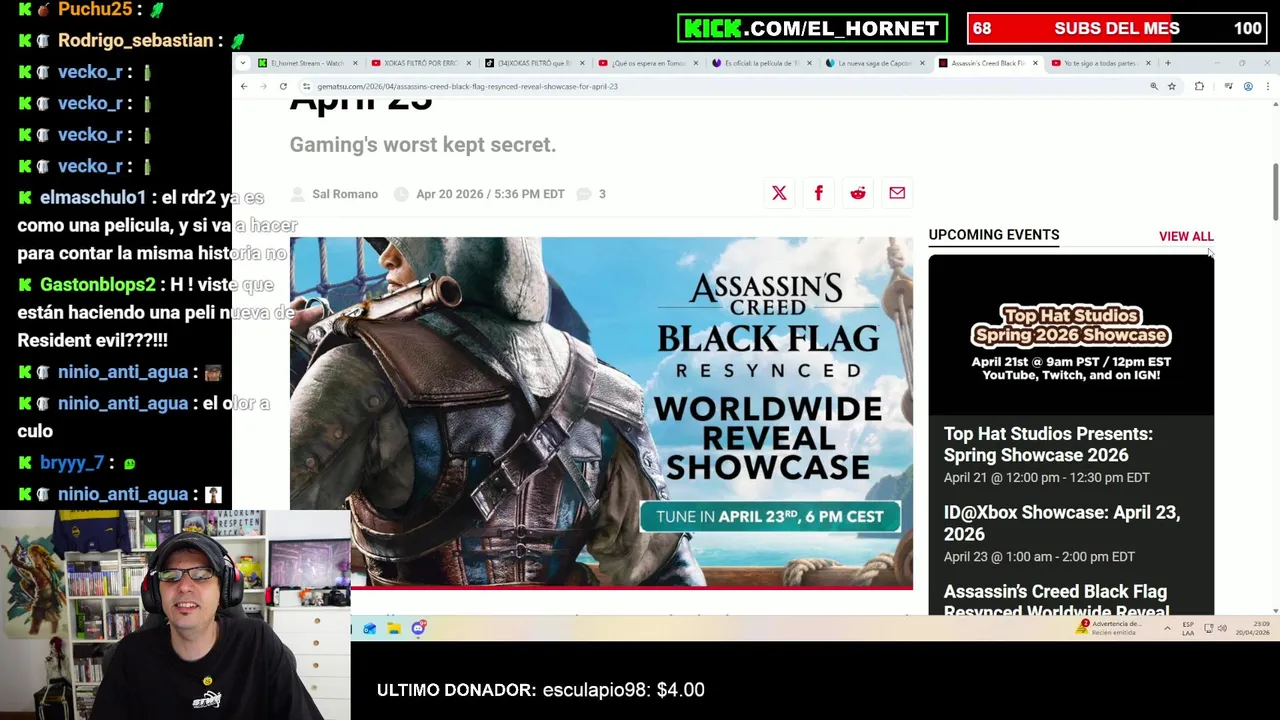Close the Assassin's Creed Black Flag tab
The image size is (1280, 720).
[1035, 63]
